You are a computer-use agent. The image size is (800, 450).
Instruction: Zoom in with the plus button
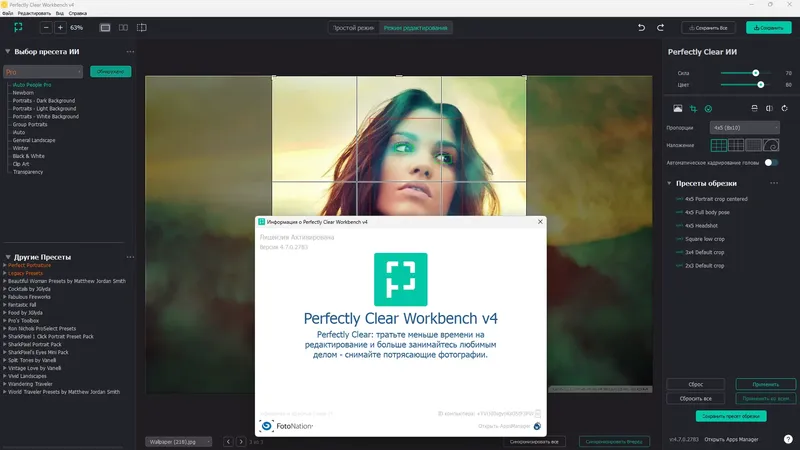[60, 28]
